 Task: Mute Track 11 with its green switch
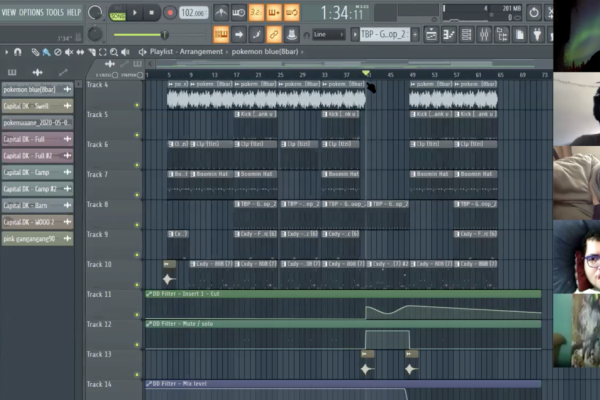click(x=137, y=315)
